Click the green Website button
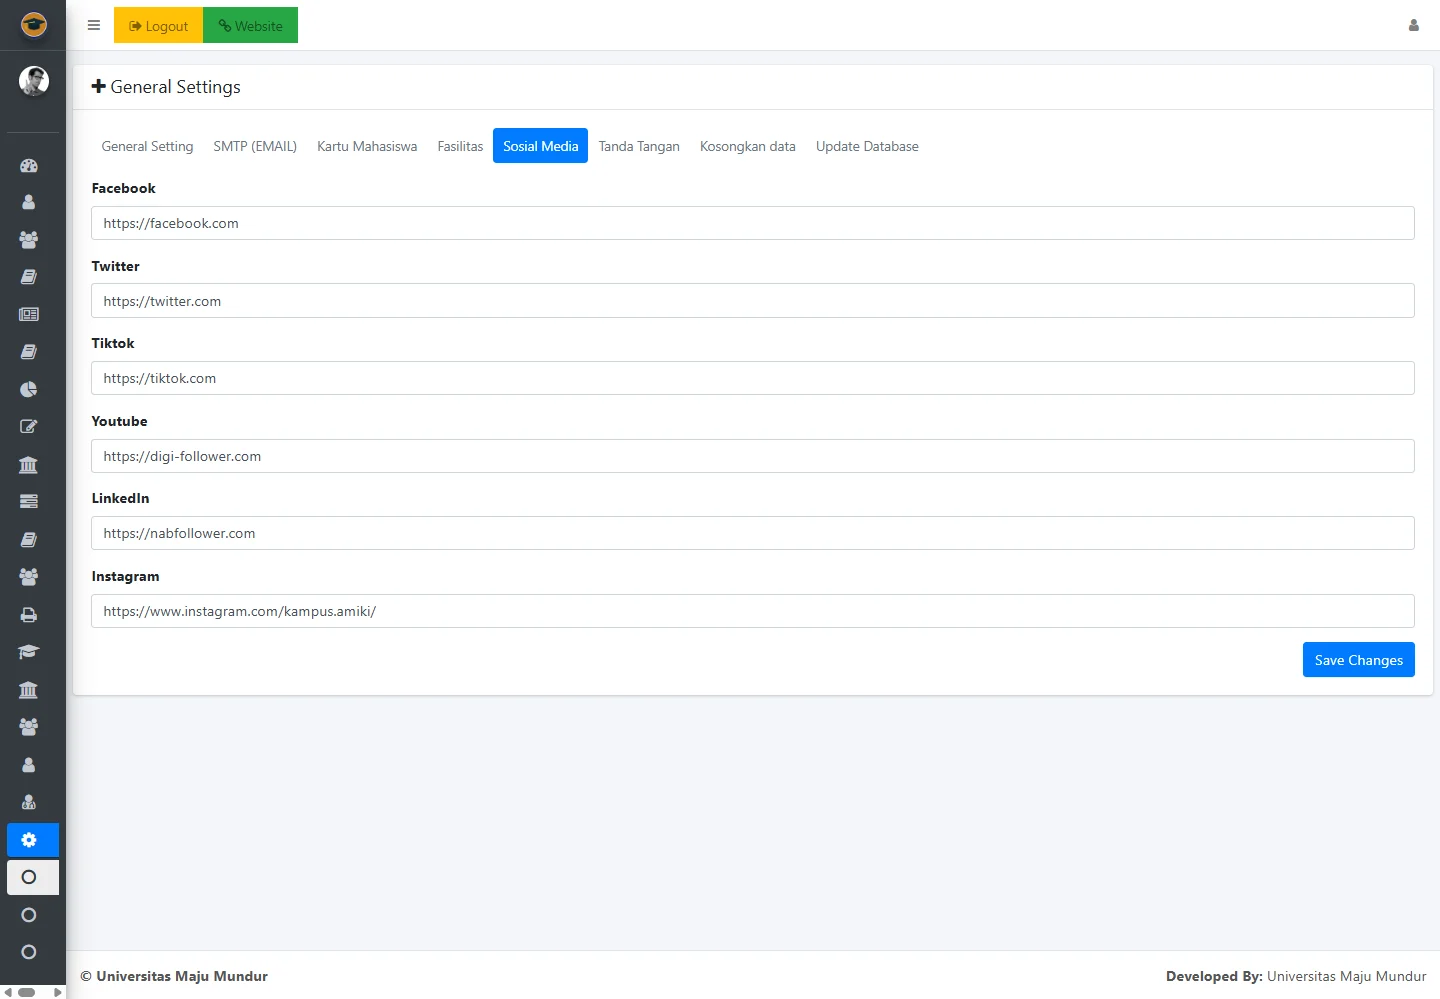1440x999 pixels. pos(251,26)
